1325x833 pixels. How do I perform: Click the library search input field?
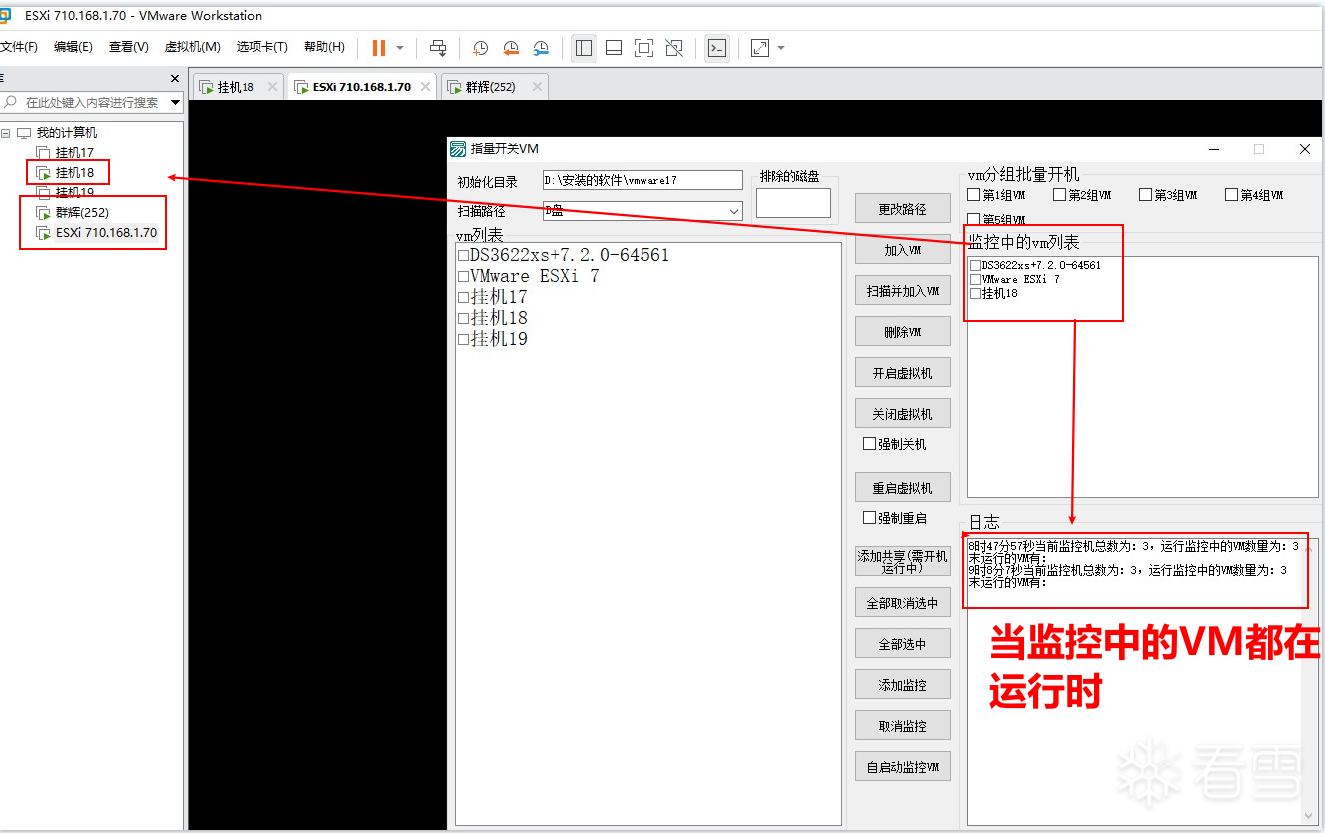[92, 102]
